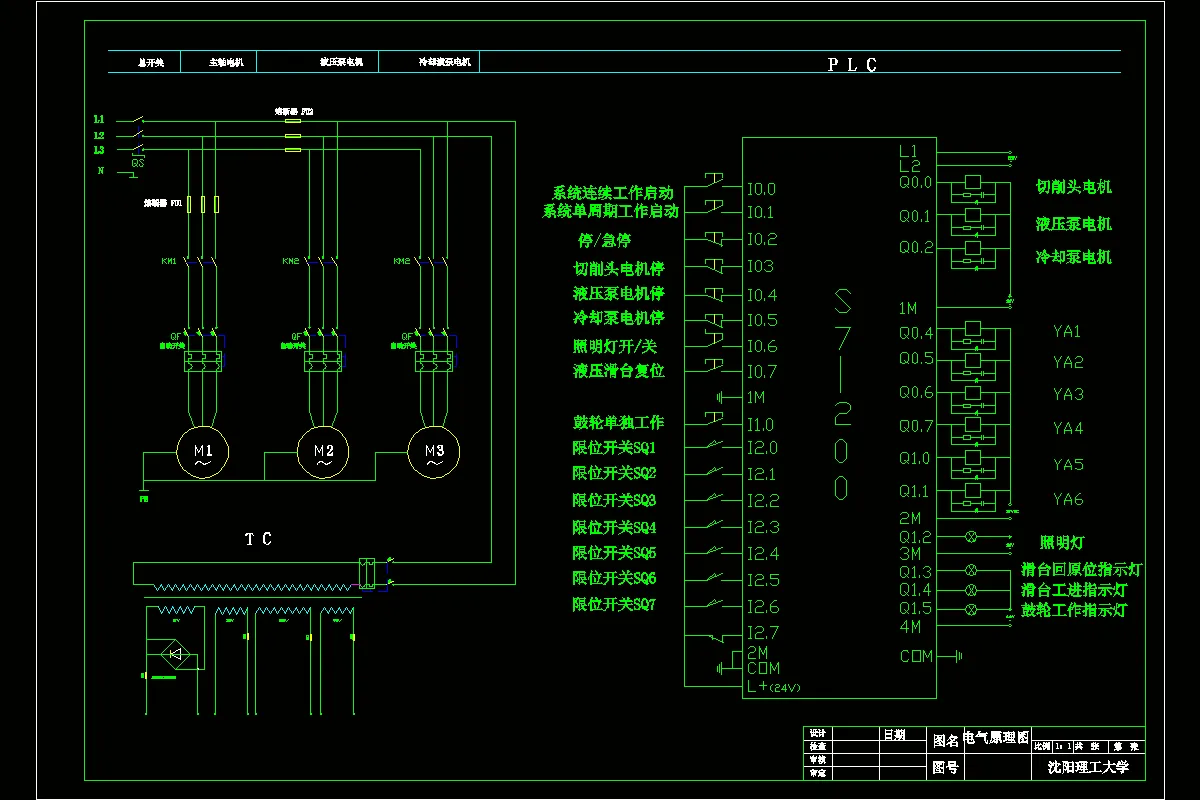The width and height of the screenshot is (1200, 800).
Task: Click the 切削头电机停 input label
Action: [619, 269]
